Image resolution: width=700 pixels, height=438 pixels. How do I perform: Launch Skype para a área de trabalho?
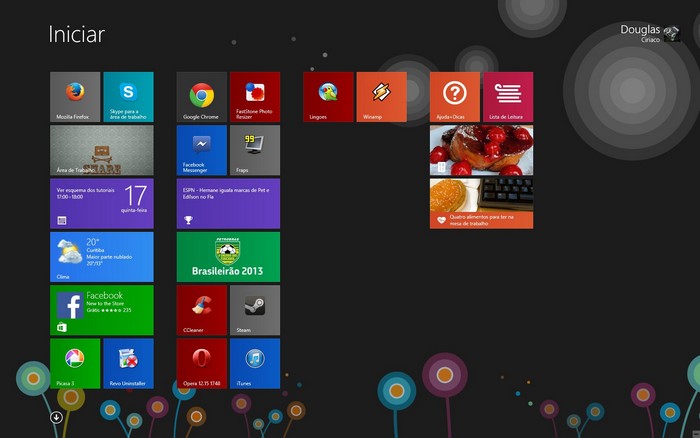128,97
